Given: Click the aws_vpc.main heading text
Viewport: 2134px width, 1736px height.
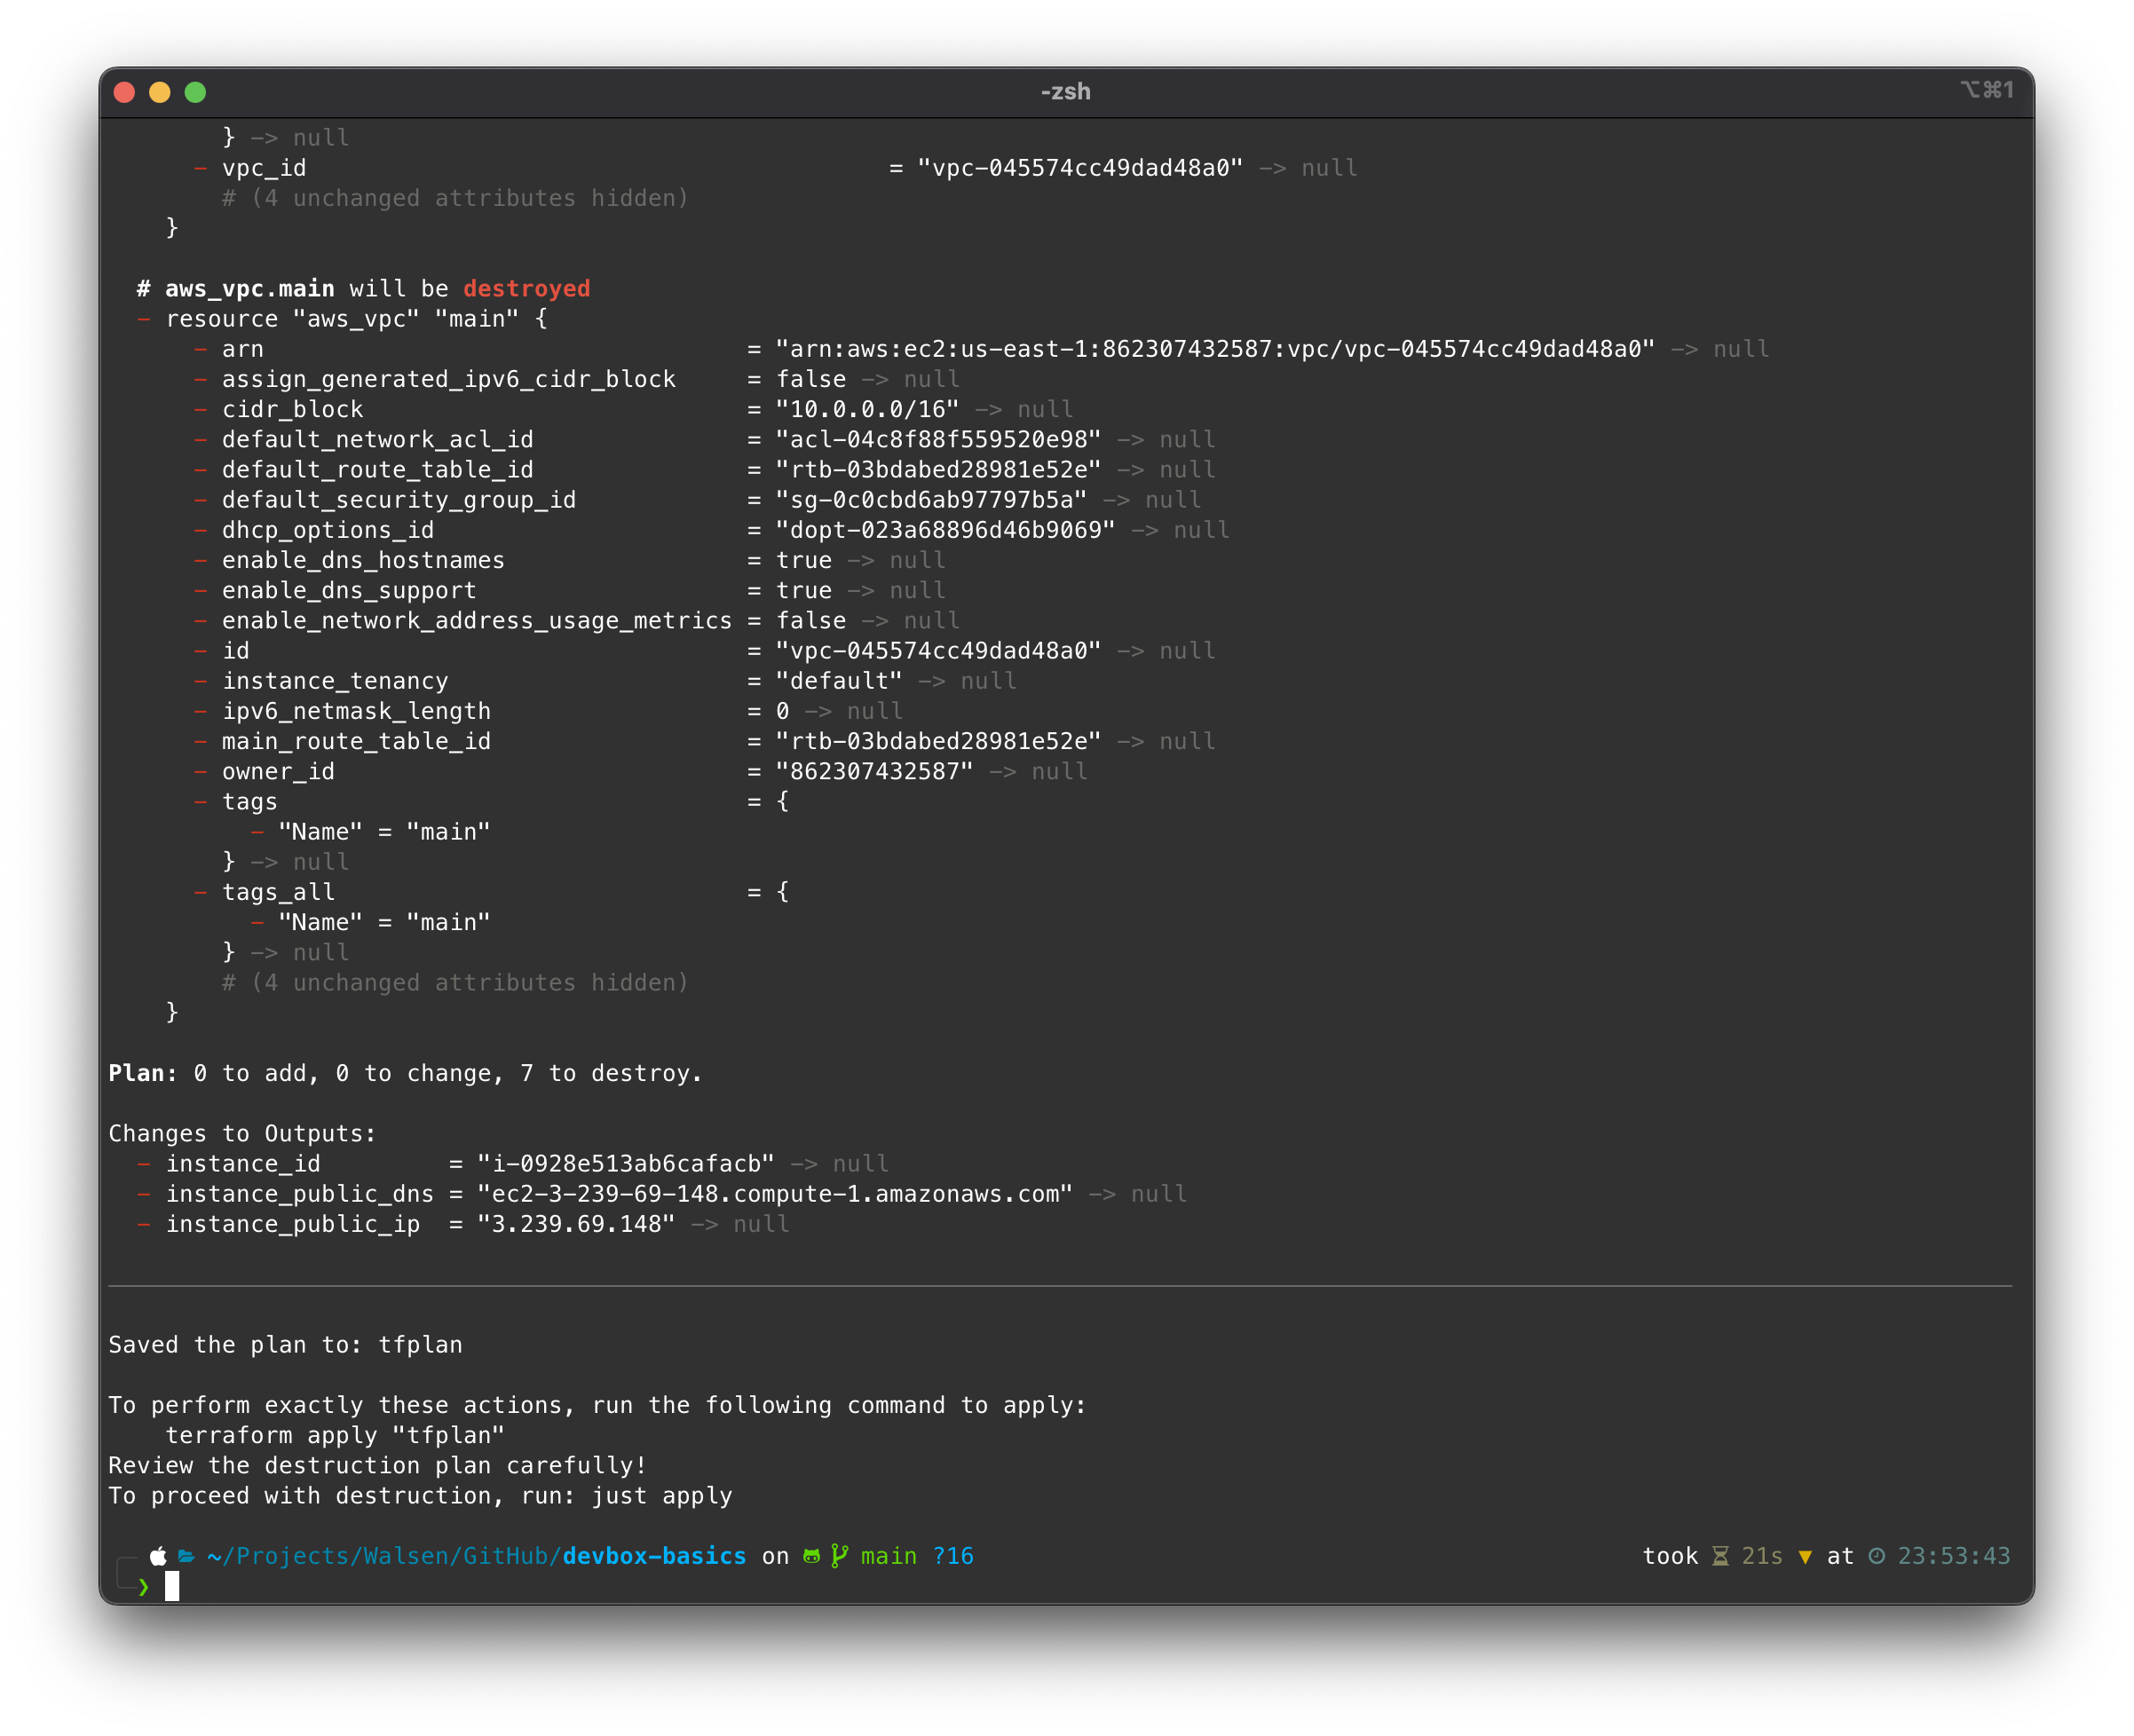Looking at the screenshot, I should (x=250, y=289).
